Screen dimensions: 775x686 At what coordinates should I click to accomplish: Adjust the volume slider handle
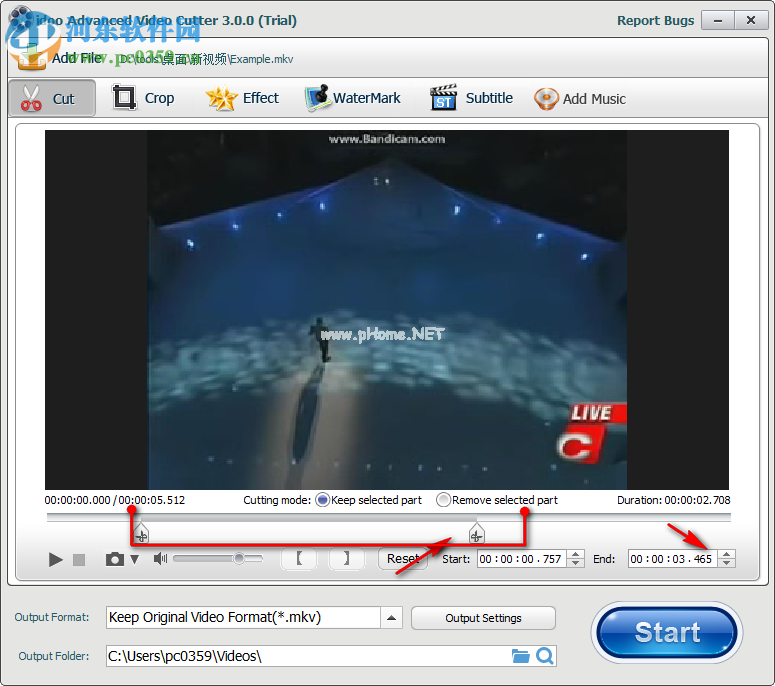point(239,558)
